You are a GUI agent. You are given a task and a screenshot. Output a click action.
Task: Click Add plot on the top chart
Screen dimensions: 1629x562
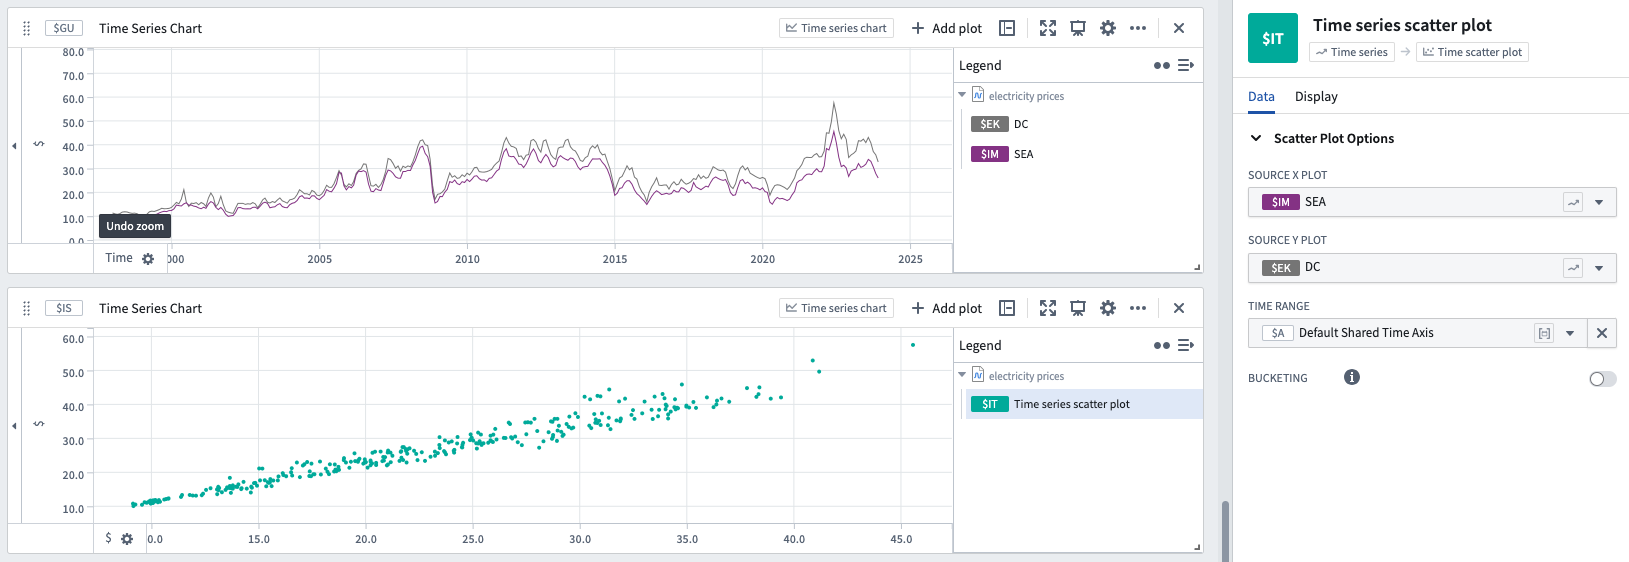click(x=946, y=28)
